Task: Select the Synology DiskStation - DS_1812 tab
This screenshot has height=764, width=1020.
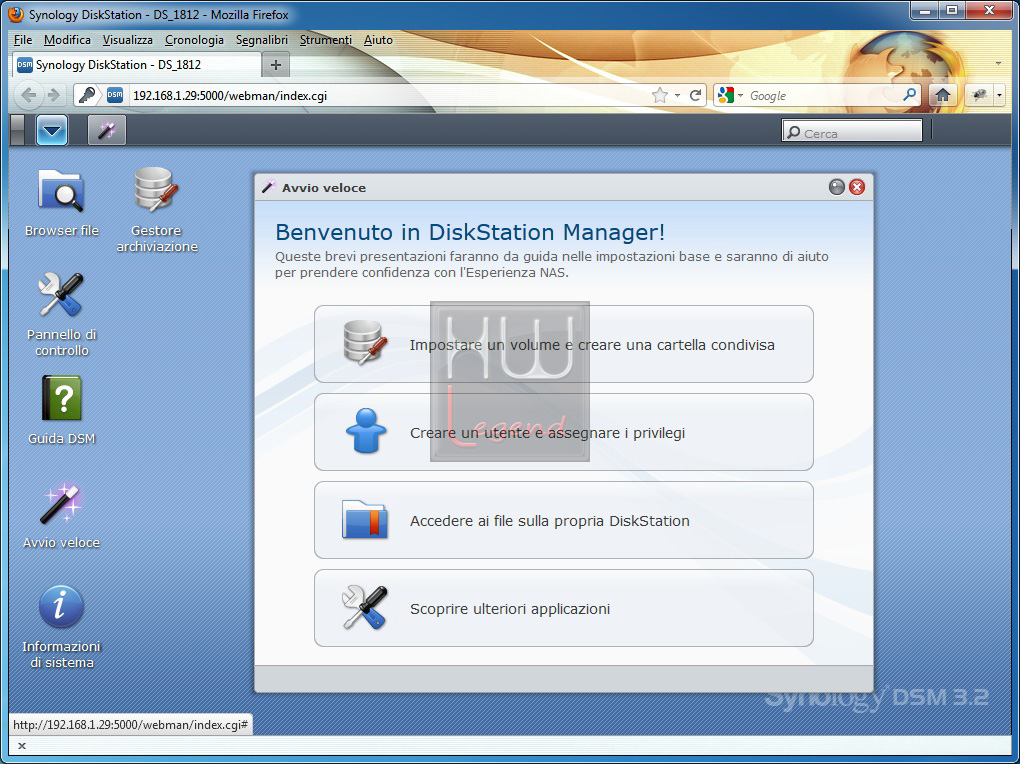Action: (x=137, y=64)
